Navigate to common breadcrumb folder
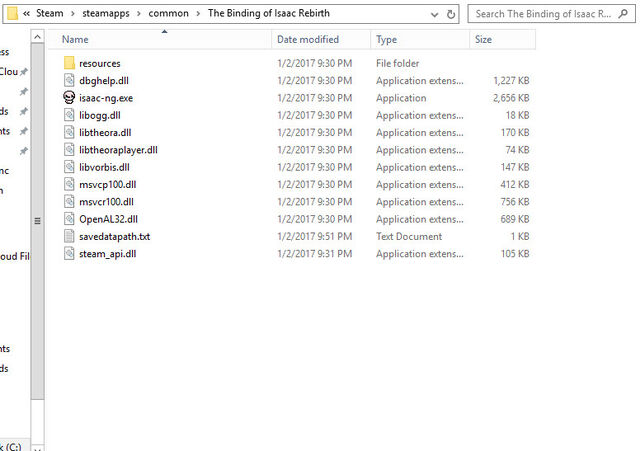Screen dimensions: 640x451 [169, 13]
